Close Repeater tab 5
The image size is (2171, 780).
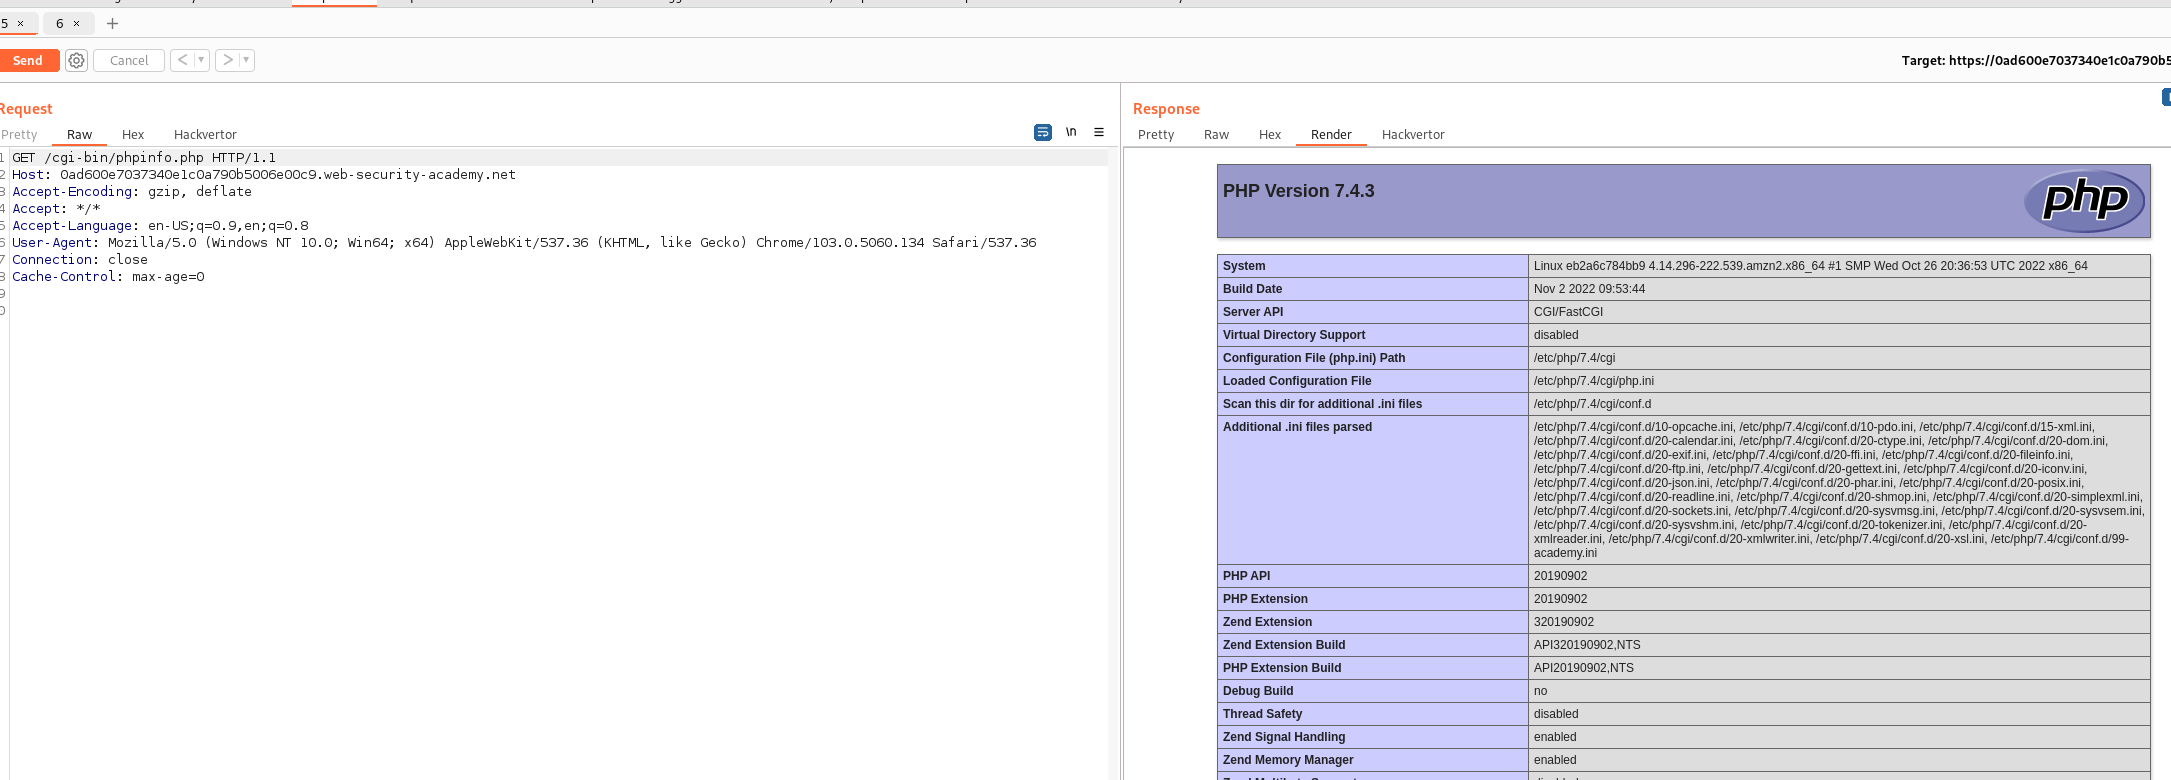[x=20, y=23]
